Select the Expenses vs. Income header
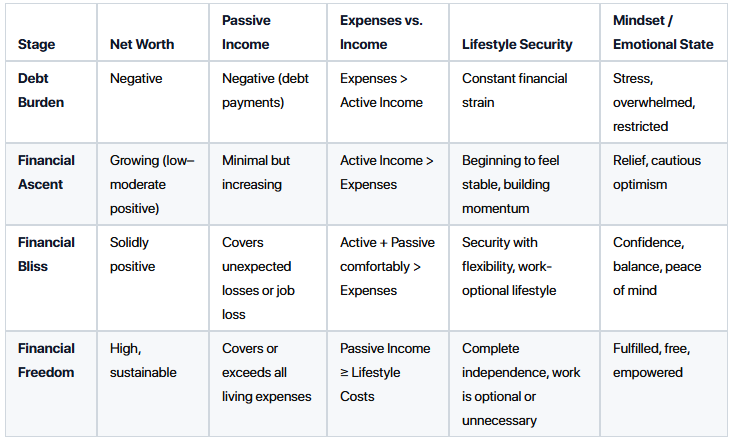The width and height of the screenshot is (735, 442). click(381, 32)
